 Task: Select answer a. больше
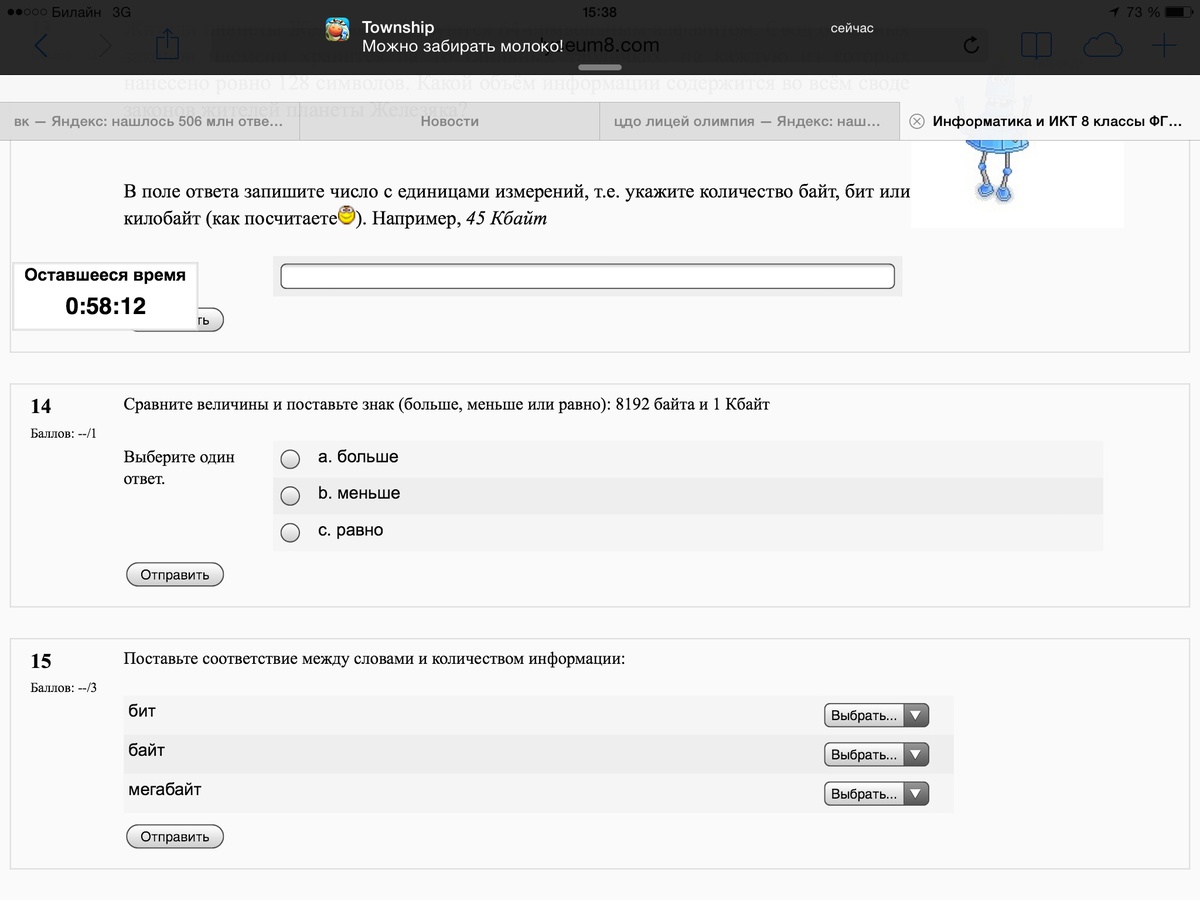(290, 459)
